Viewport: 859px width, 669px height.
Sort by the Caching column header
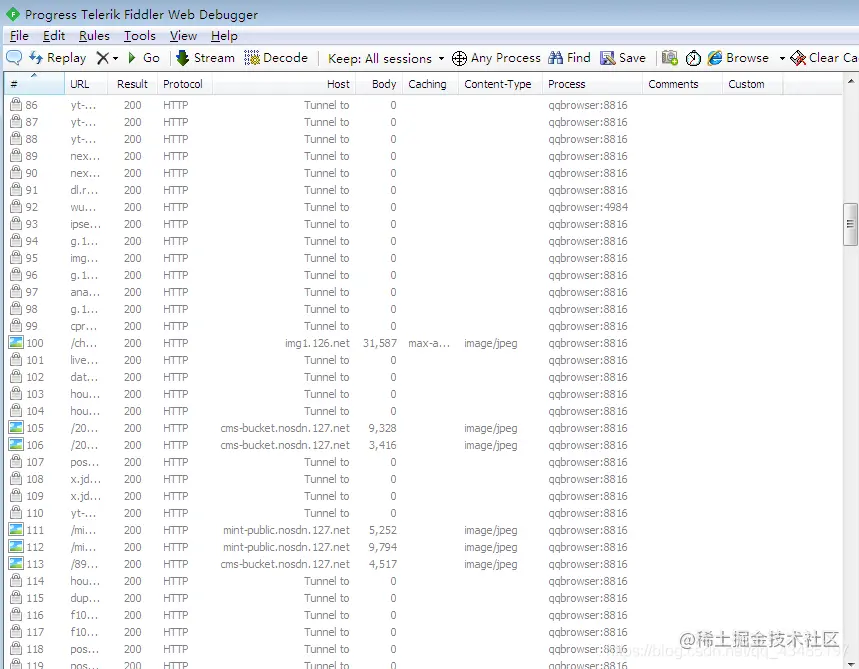tap(431, 84)
